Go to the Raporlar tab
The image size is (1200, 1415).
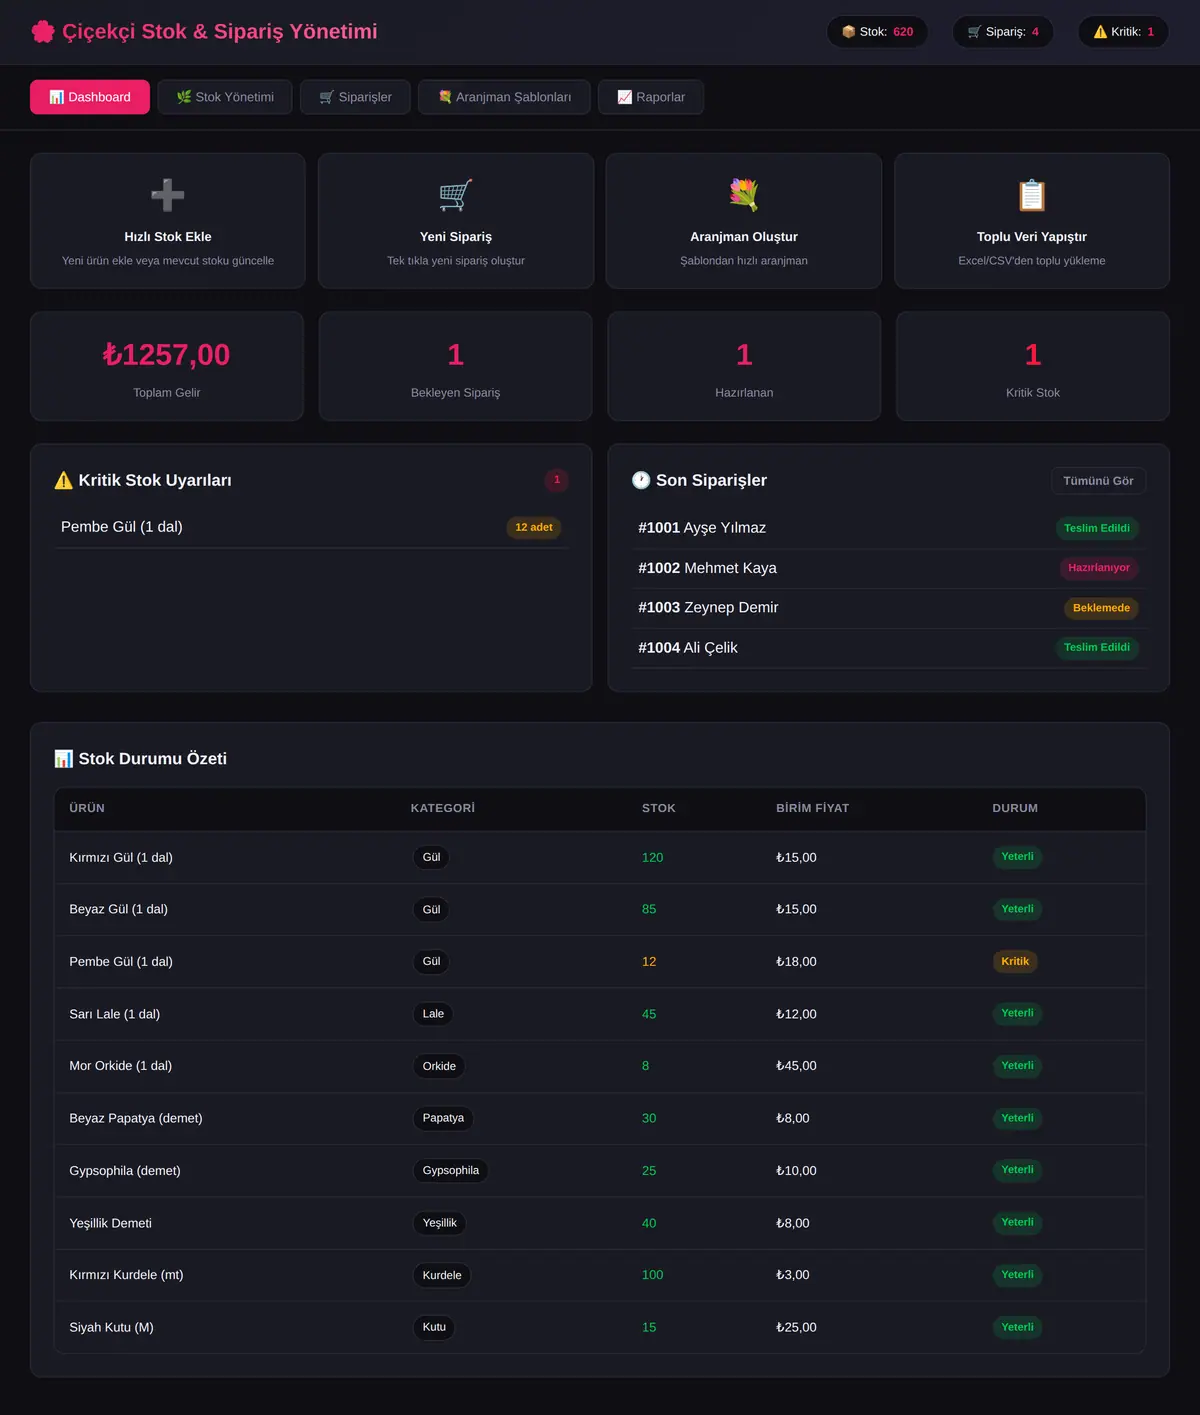point(651,97)
